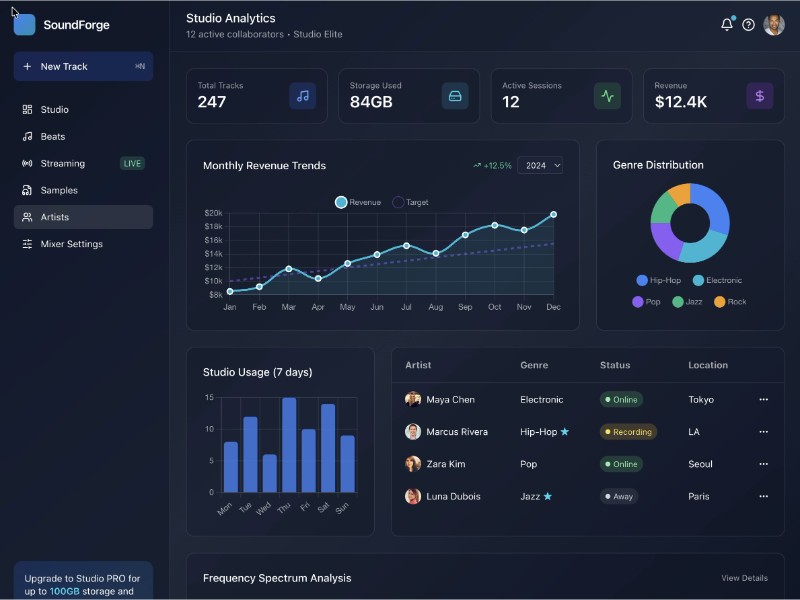Toggle Jazz in genre legend

(687, 302)
